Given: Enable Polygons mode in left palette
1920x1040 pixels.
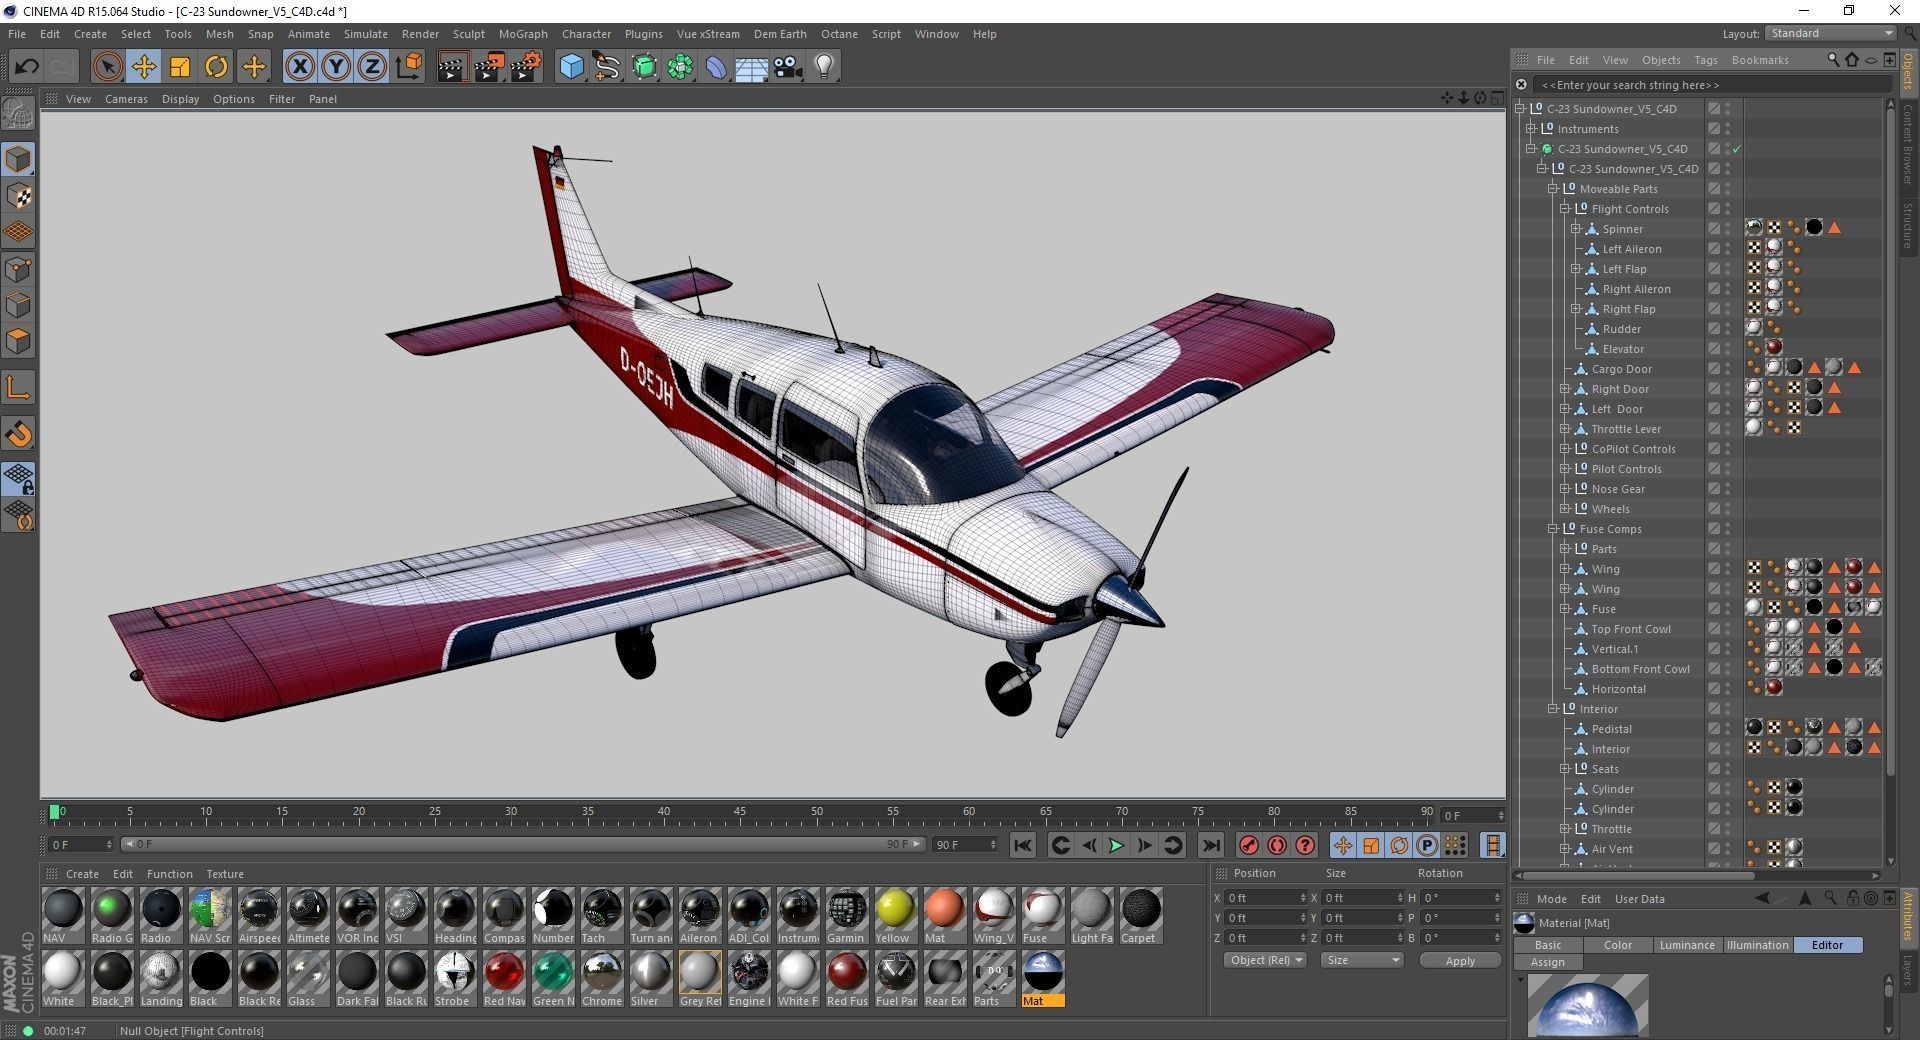Looking at the screenshot, I should point(19,342).
